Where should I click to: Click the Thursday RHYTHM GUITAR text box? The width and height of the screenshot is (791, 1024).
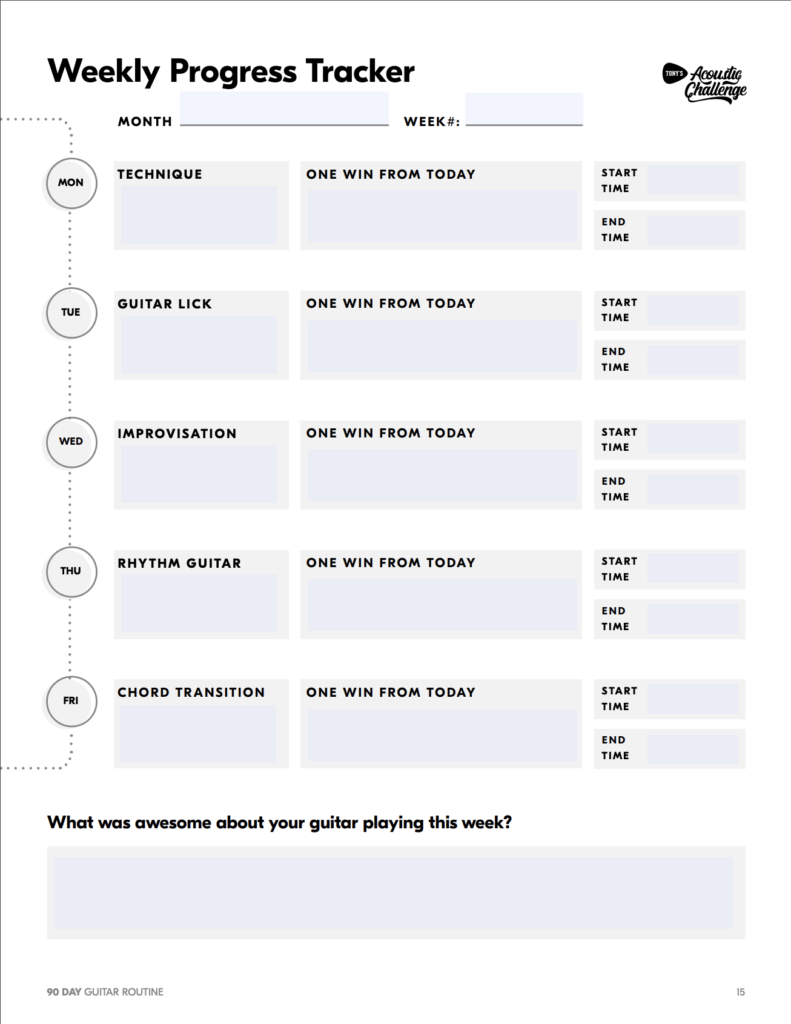coord(199,603)
